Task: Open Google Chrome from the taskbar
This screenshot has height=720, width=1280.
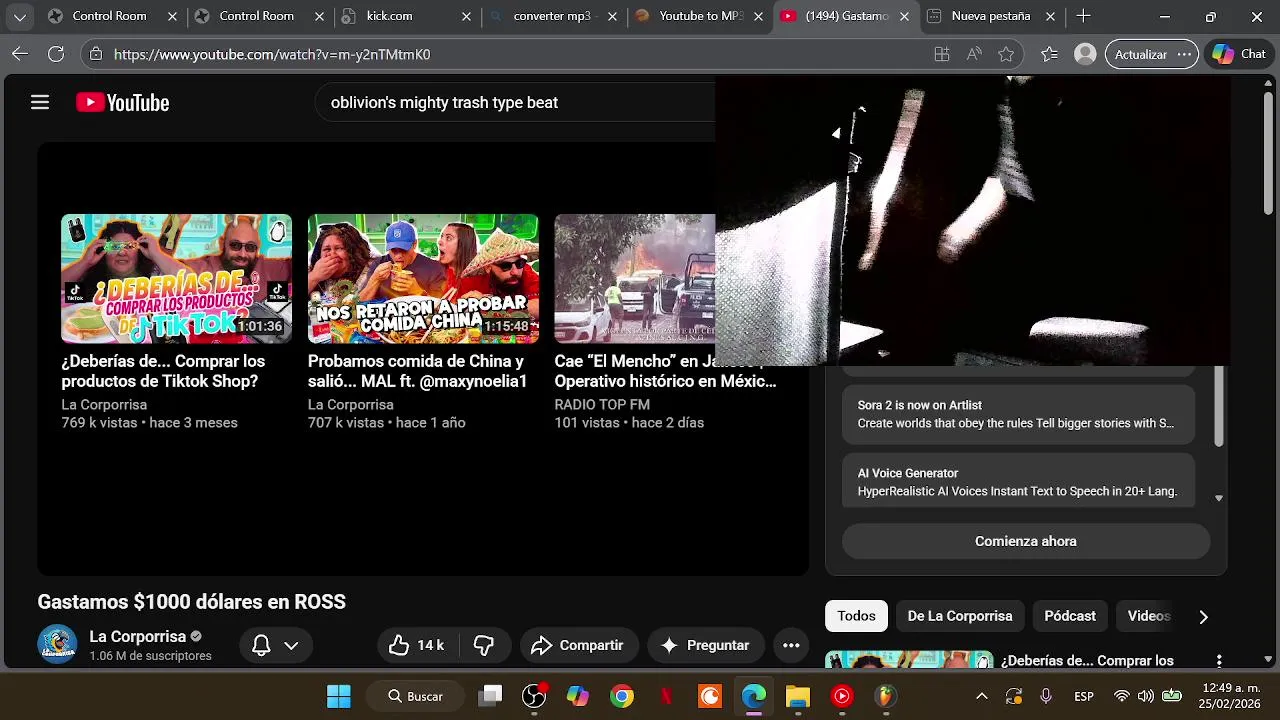Action: (622, 696)
